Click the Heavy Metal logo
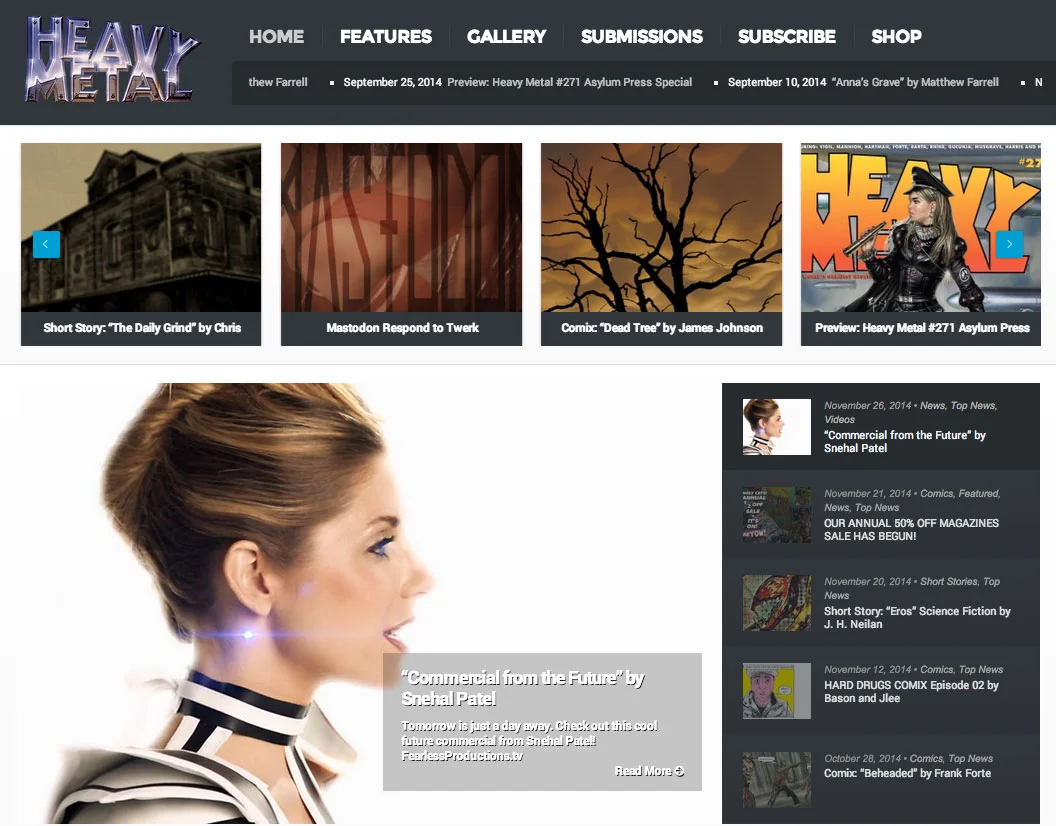Image resolution: width=1056 pixels, height=826 pixels. (112, 60)
